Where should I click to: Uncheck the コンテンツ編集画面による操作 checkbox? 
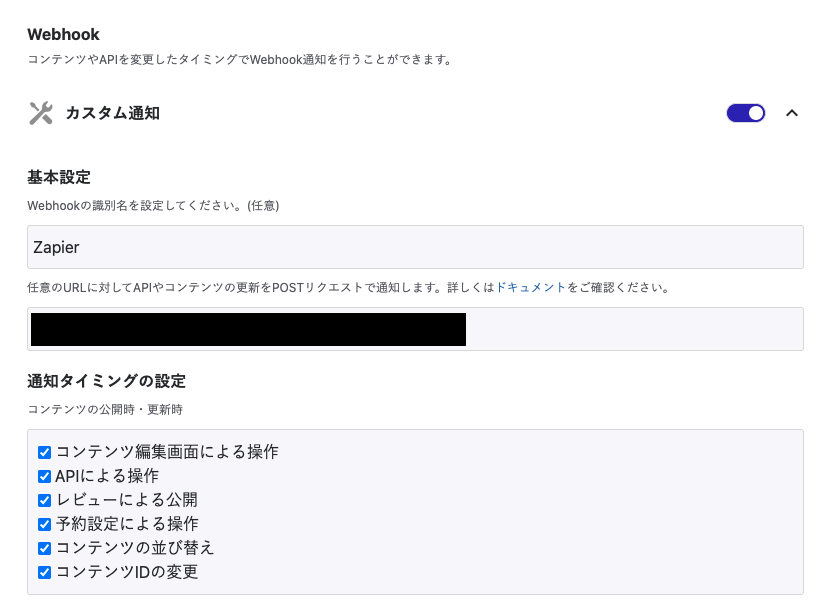point(44,452)
